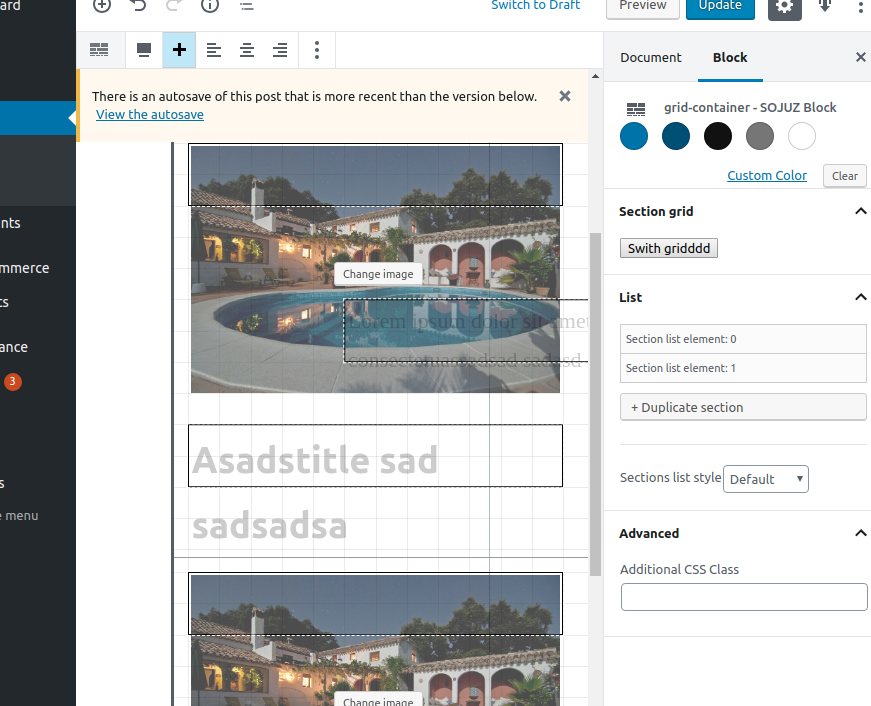
Task: Focus the Additional CSS Class field
Action: tap(744, 597)
